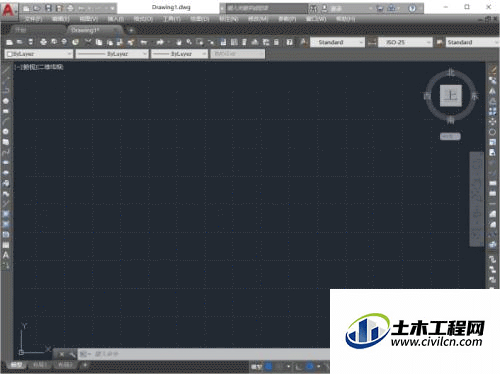
Task: Open the ISO-25 dimension style dropdown
Action: pyautogui.click(x=405, y=42)
